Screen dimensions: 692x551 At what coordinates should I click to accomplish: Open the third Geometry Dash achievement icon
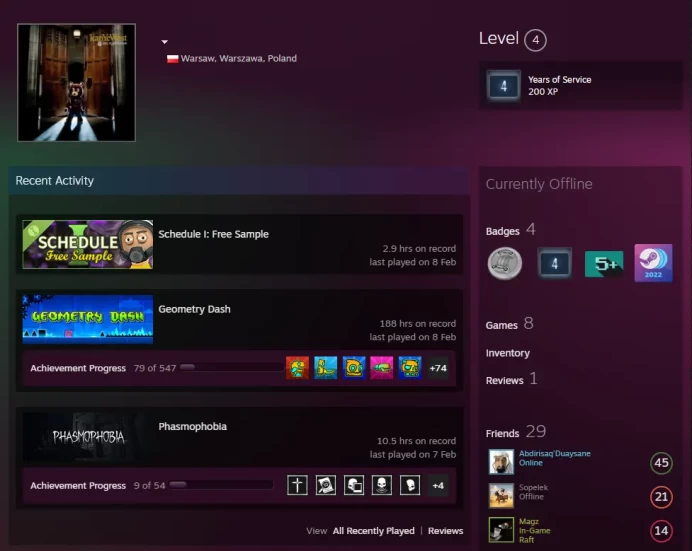(x=354, y=368)
